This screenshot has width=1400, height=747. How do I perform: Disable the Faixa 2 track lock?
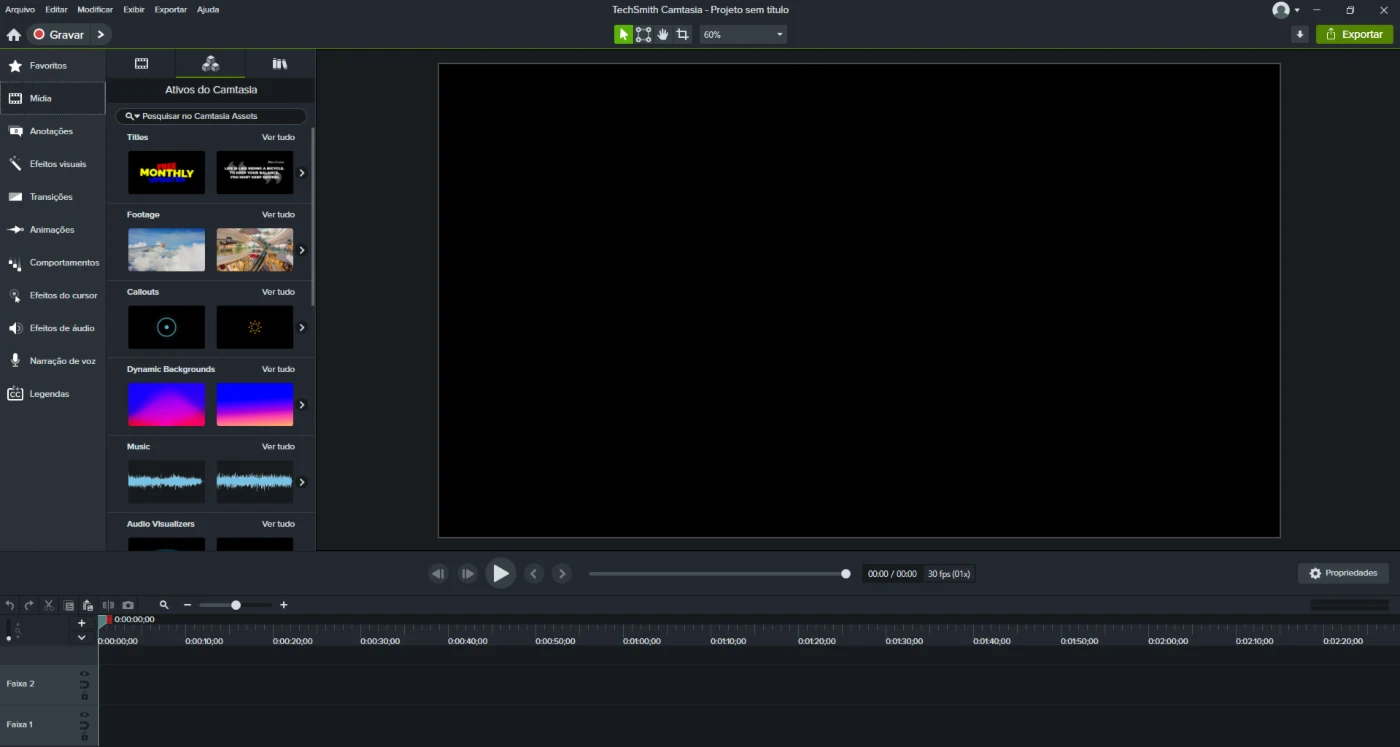pos(84,696)
